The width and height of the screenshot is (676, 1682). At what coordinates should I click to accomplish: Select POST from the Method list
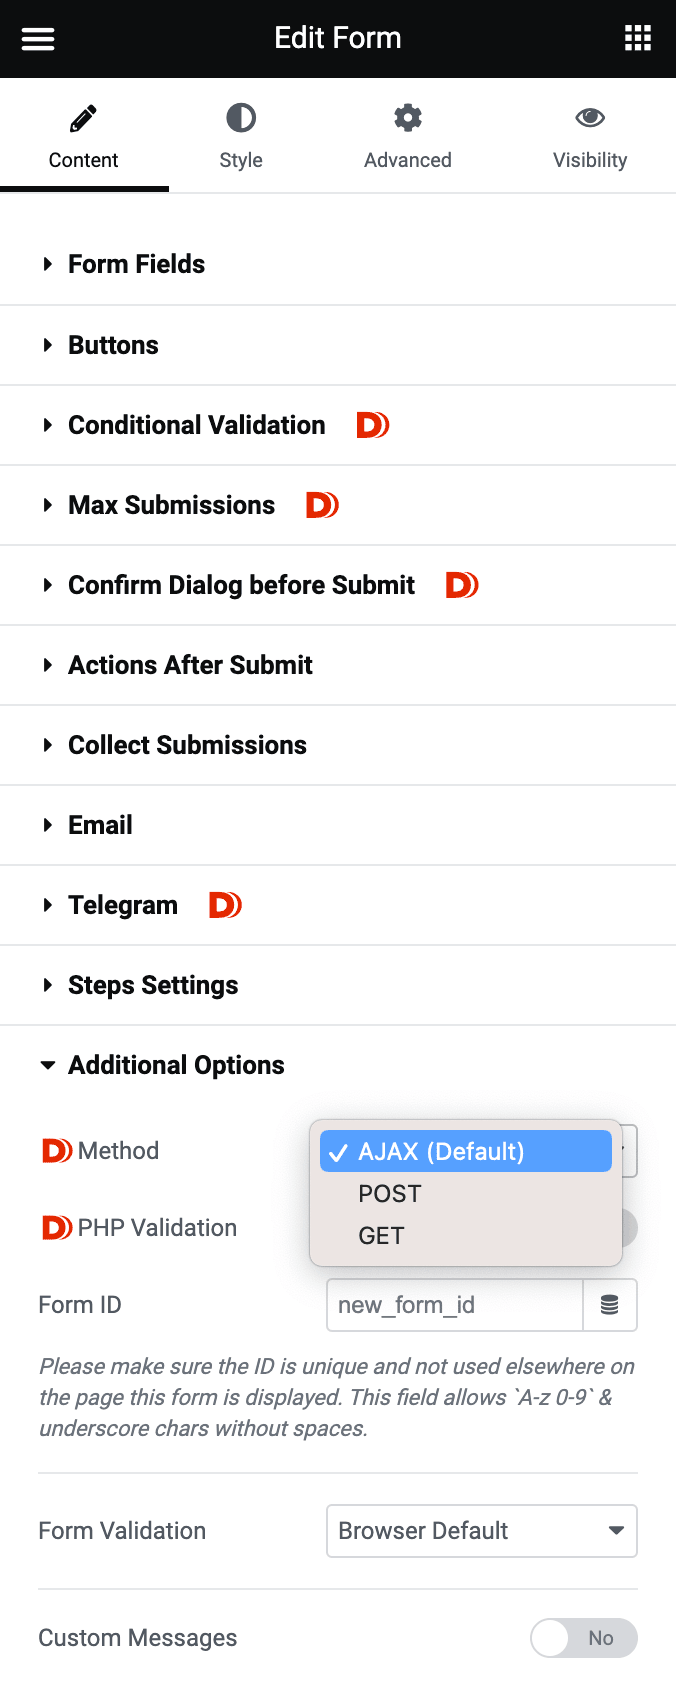(x=390, y=1194)
